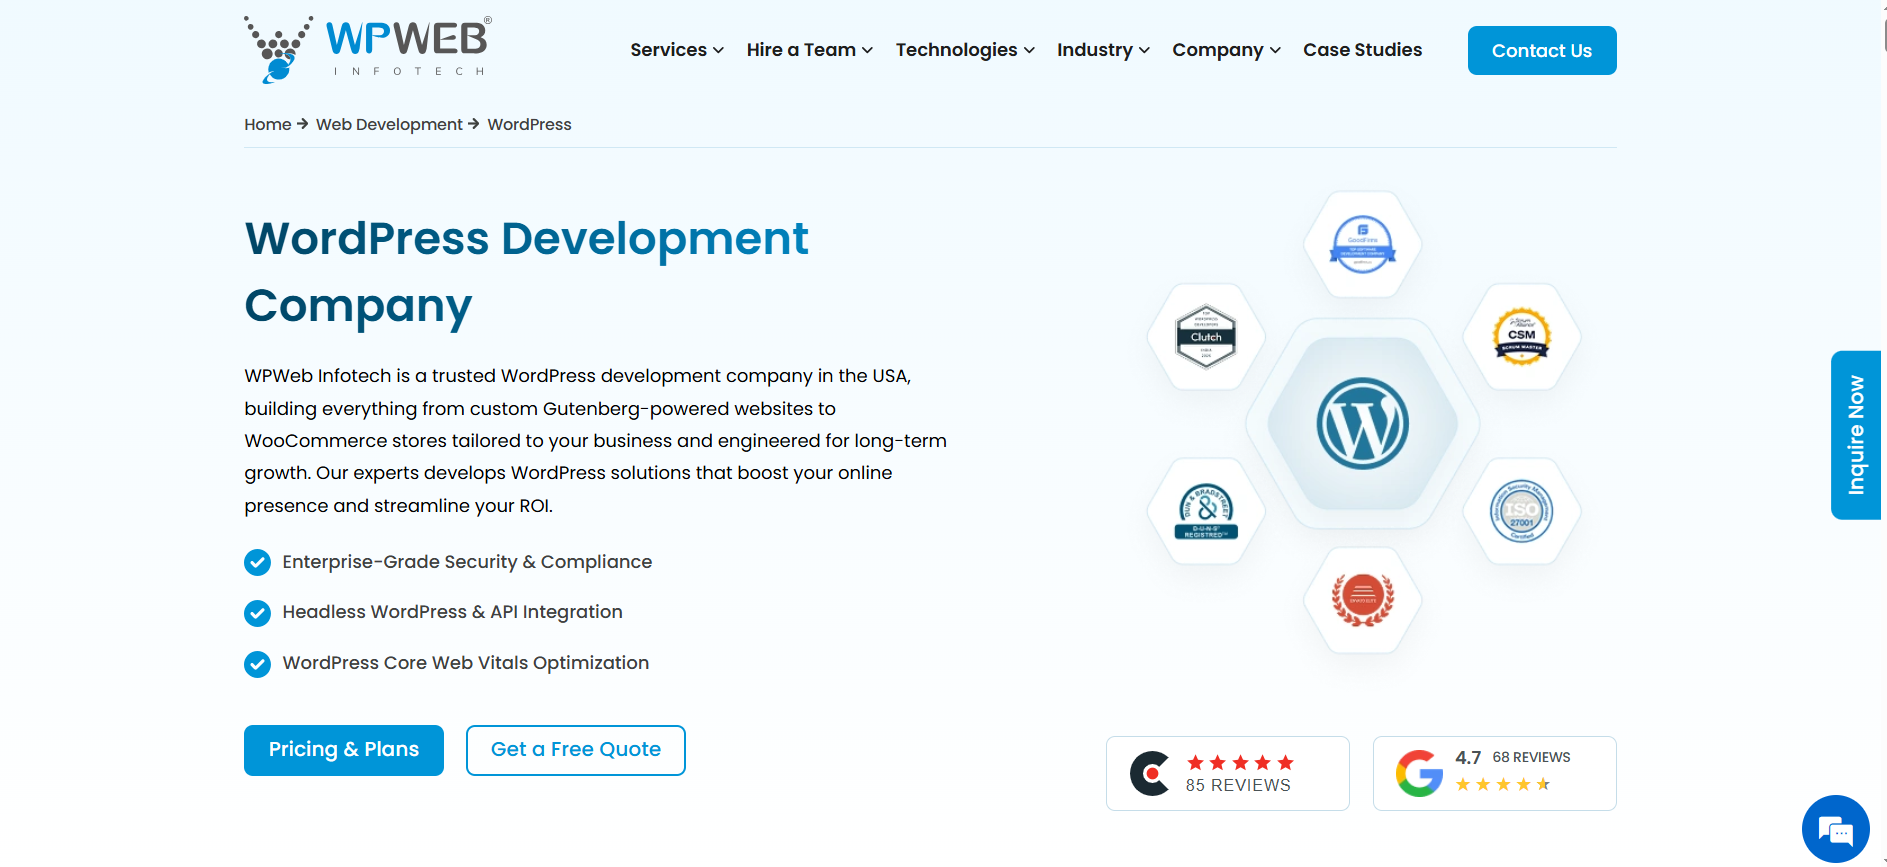Open the Inquire Now side tab
The width and height of the screenshot is (1887, 867).
(1856, 435)
